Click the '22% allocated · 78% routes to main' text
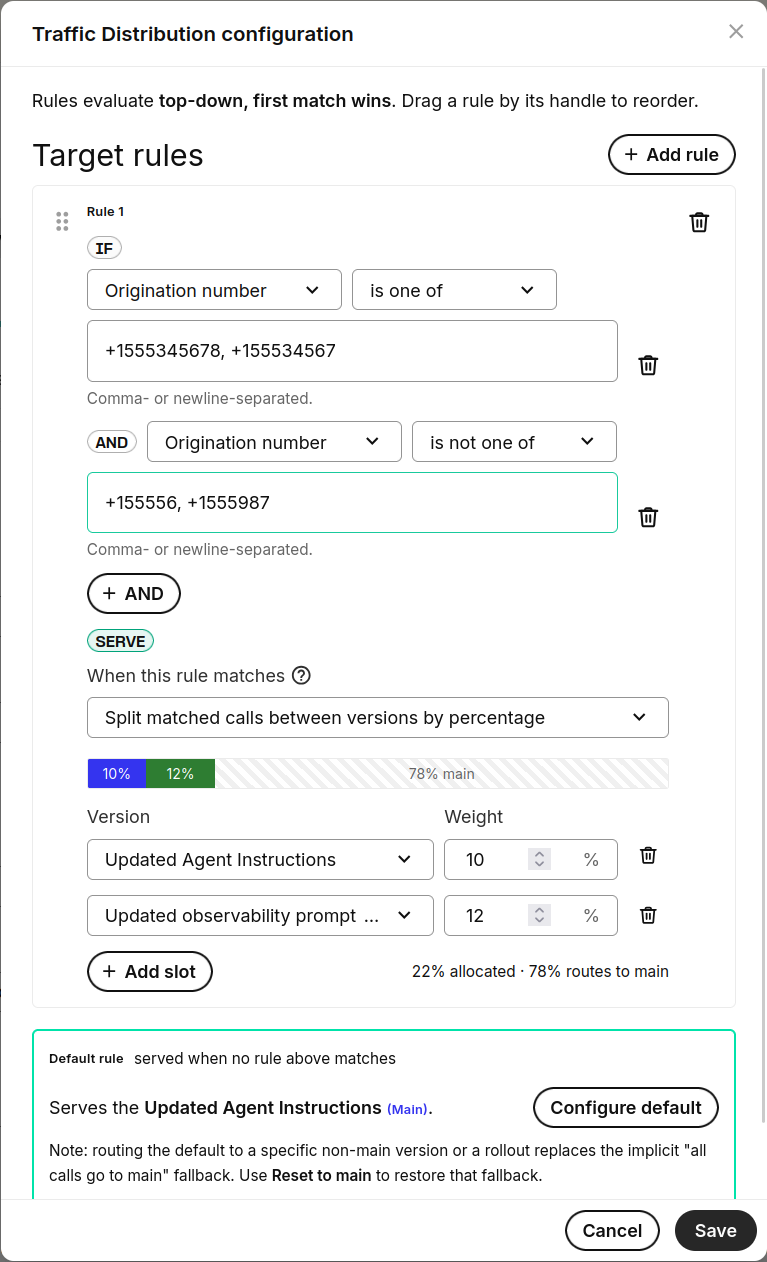The width and height of the screenshot is (767, 1262). [540, 971]
